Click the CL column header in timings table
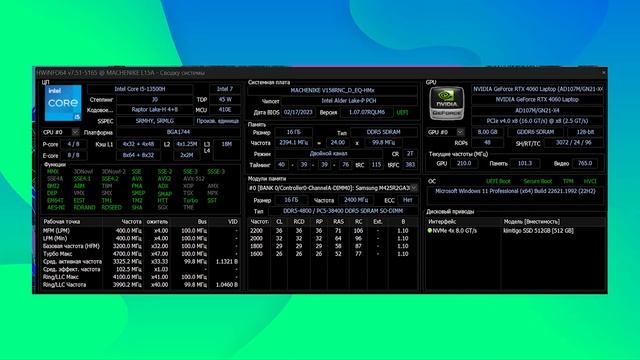Viewport: 640px width, 360px height. click(279, 222)
